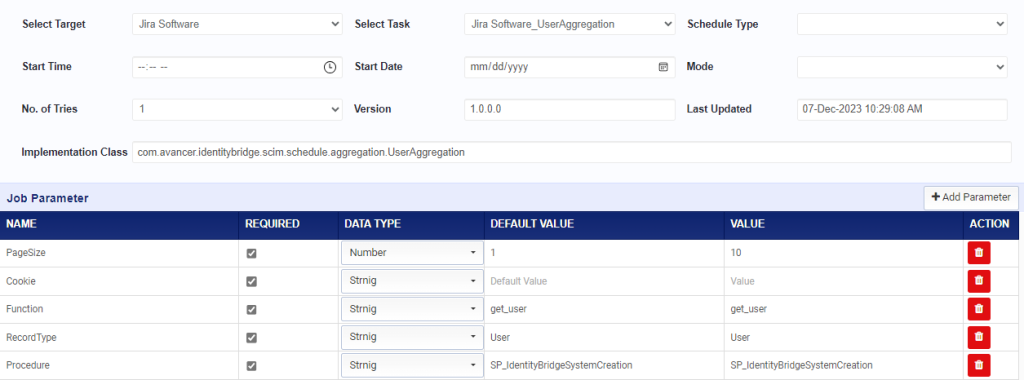Click the Add Parameter button

tap(971, 197)
